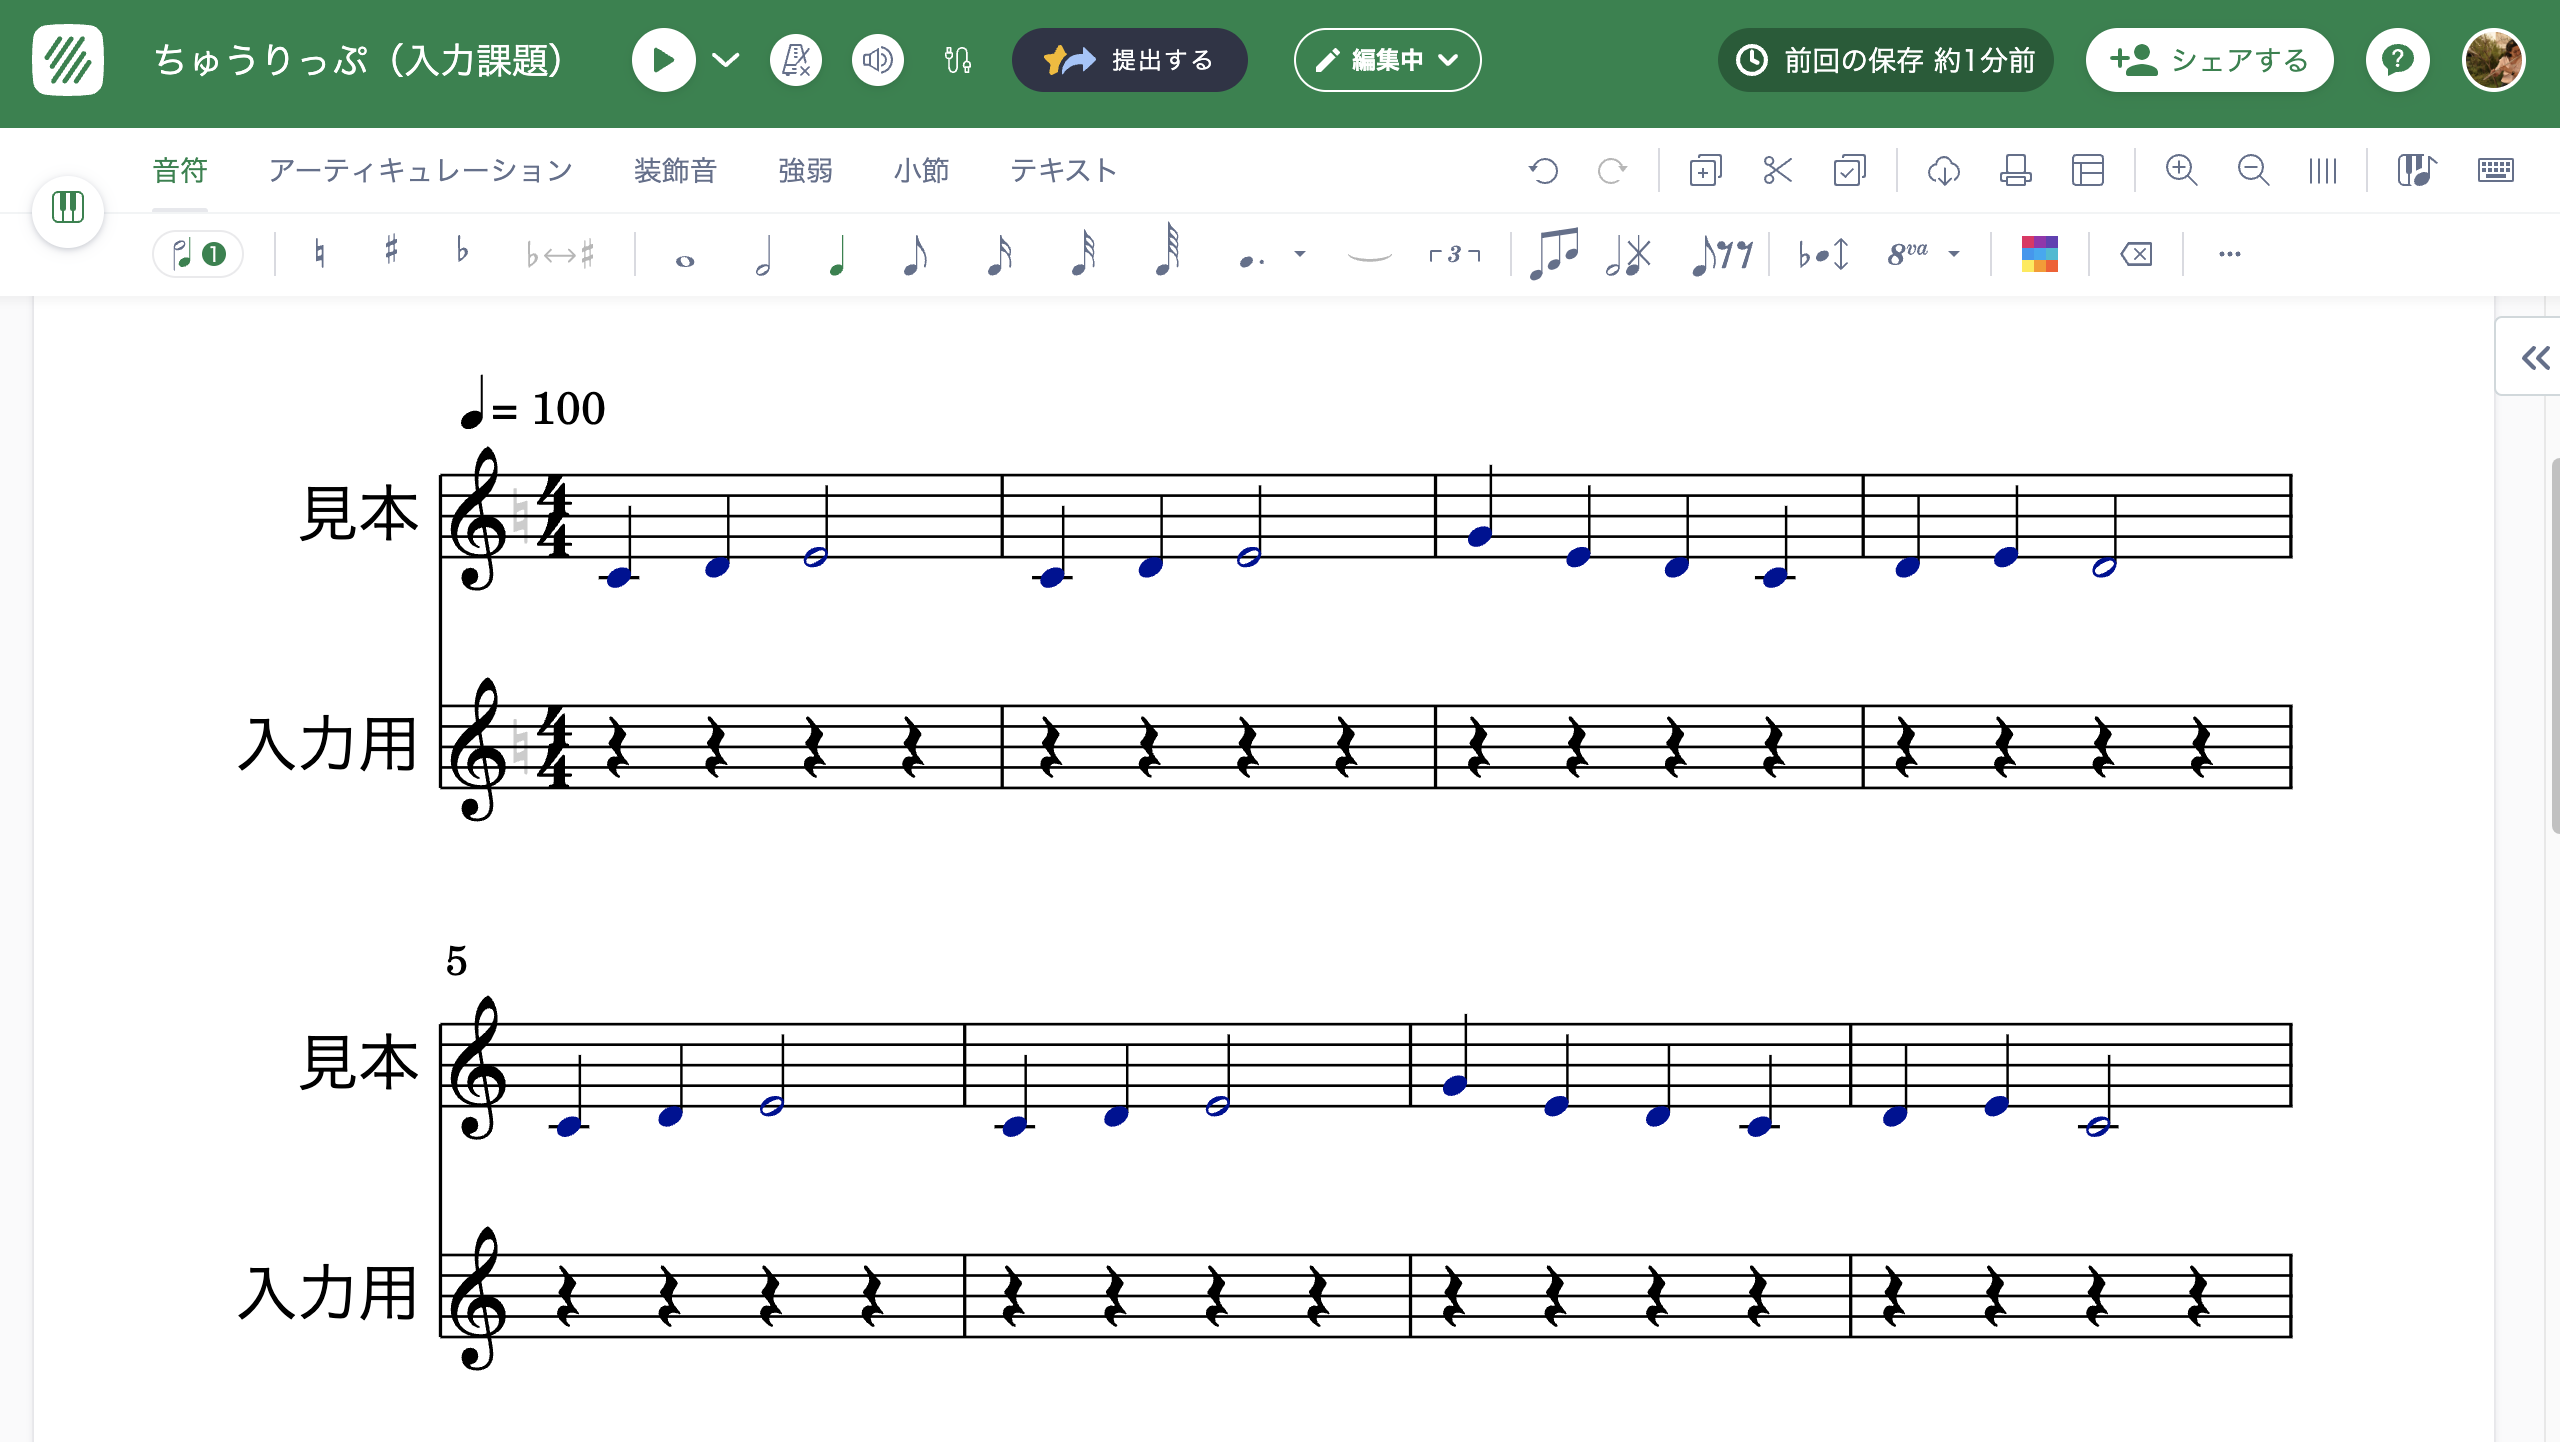Open the 強弱 dynamics tab
This screenshot has width=2560, height=1442.
click(x=805, y=171)
